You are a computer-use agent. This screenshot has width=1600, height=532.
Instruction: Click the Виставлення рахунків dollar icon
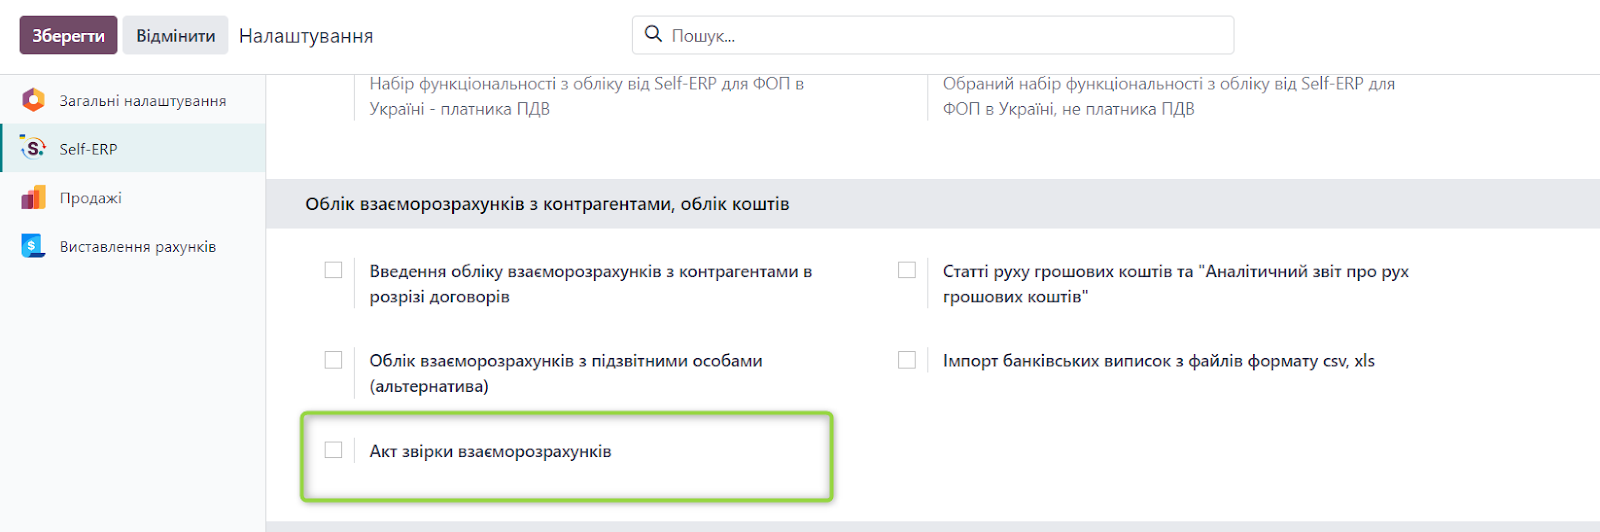33,246
